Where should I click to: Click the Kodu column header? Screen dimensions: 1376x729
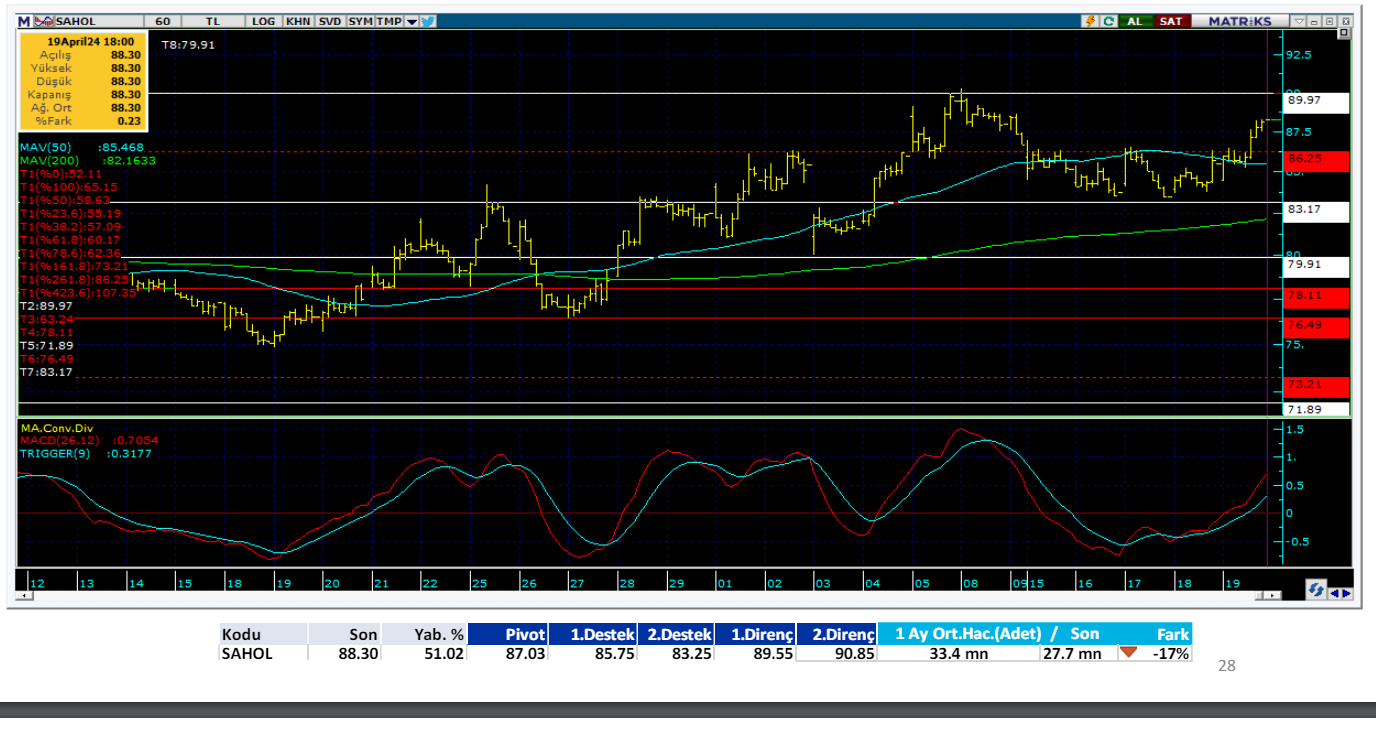(263, 634)
